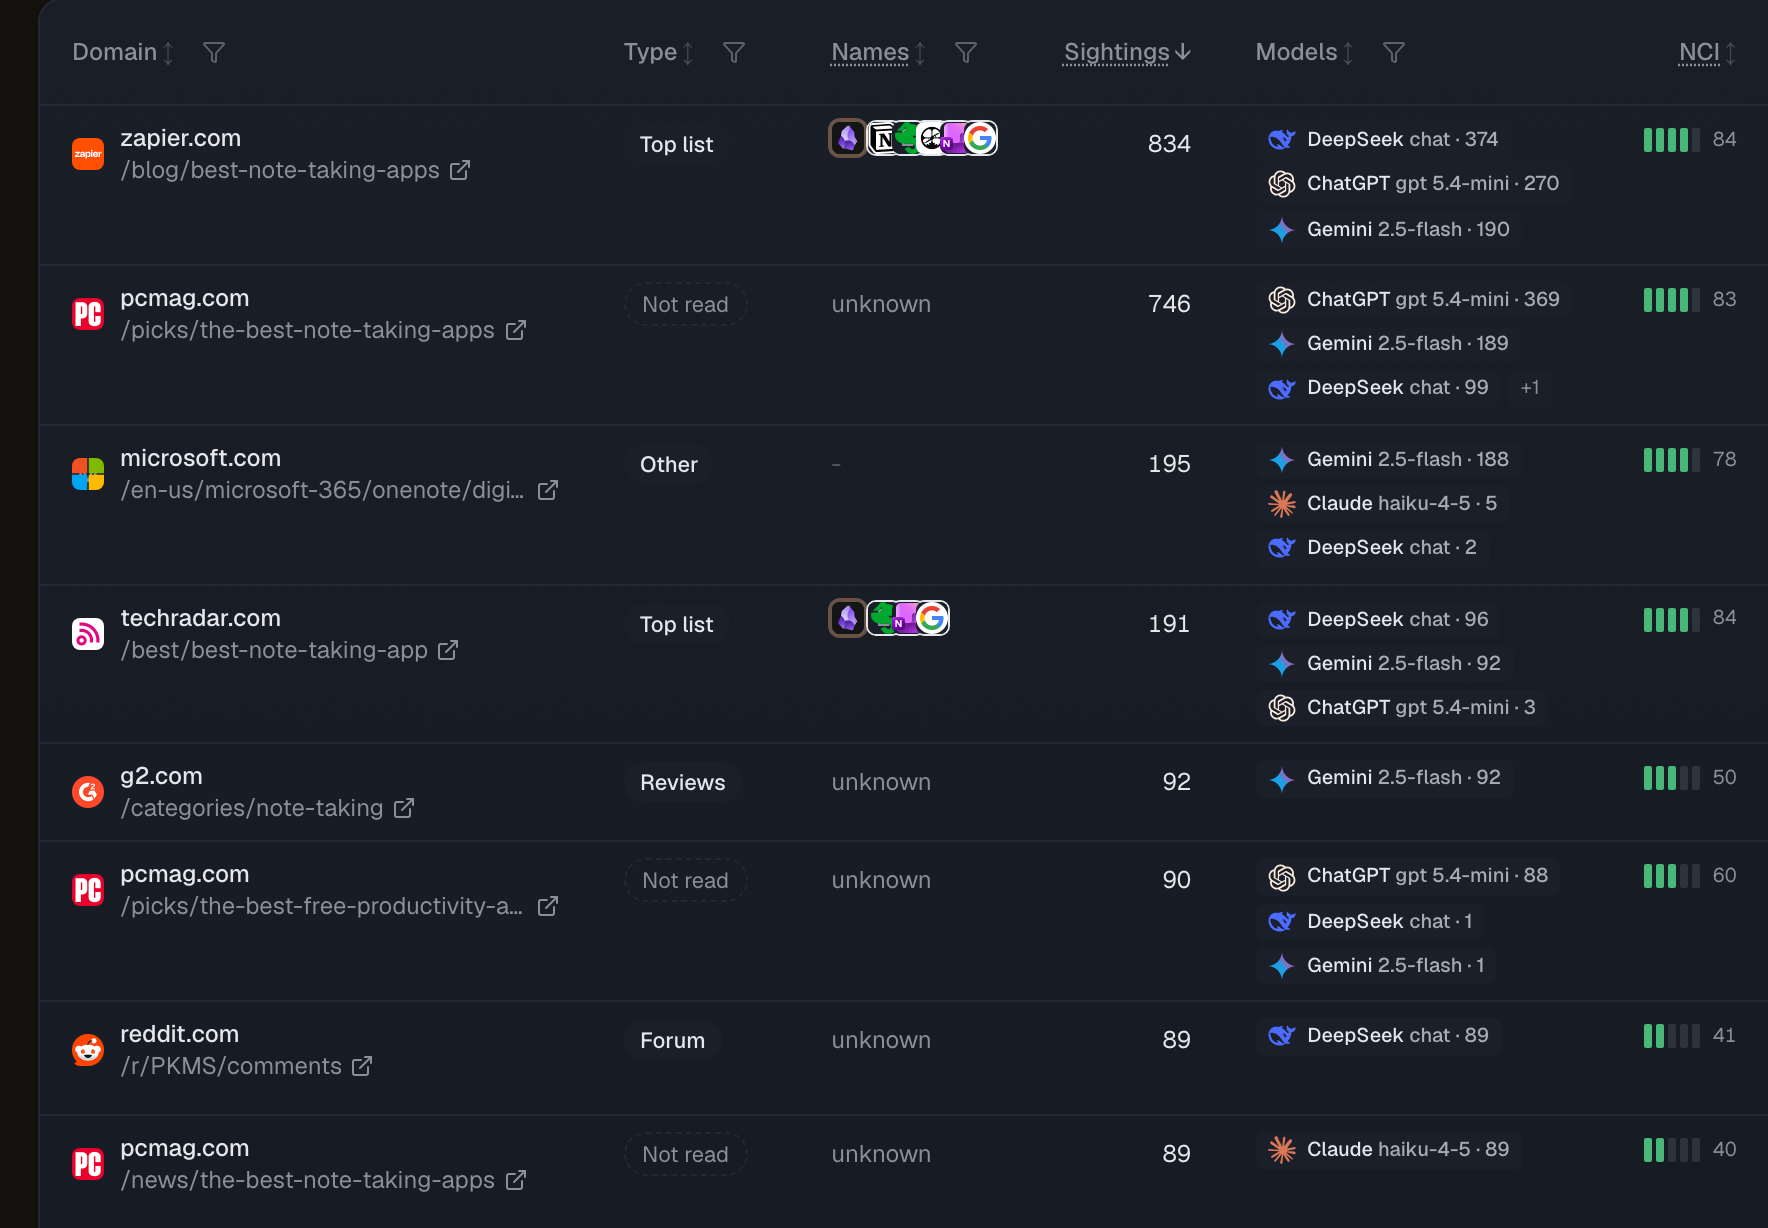Open the Type column filter
The width and height of the screenshot is (1768, 1228).
733,52
